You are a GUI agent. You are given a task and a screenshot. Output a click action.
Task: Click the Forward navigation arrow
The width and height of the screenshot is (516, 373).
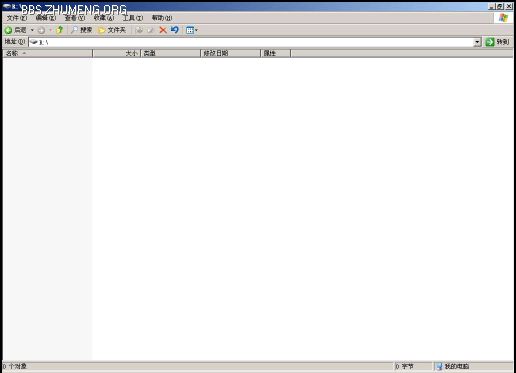click(41, 30)
